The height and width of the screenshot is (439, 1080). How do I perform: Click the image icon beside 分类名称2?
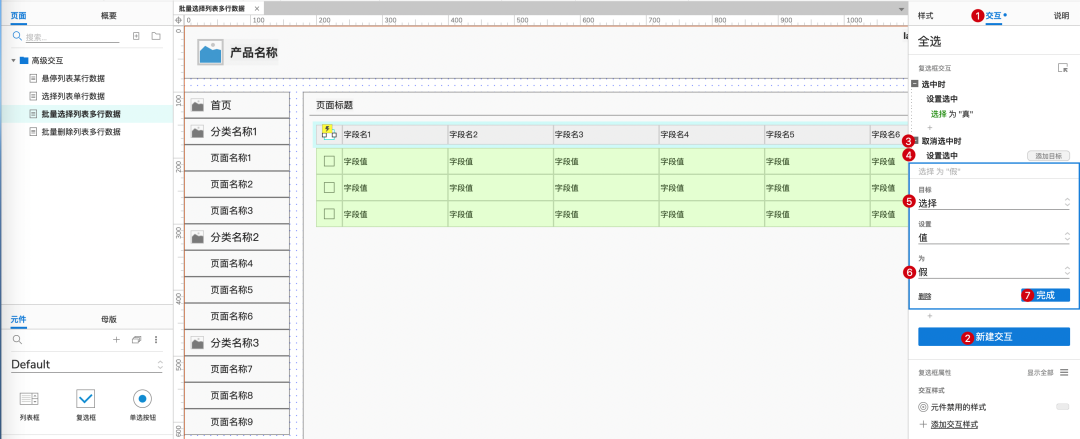(x=197, y=237)
